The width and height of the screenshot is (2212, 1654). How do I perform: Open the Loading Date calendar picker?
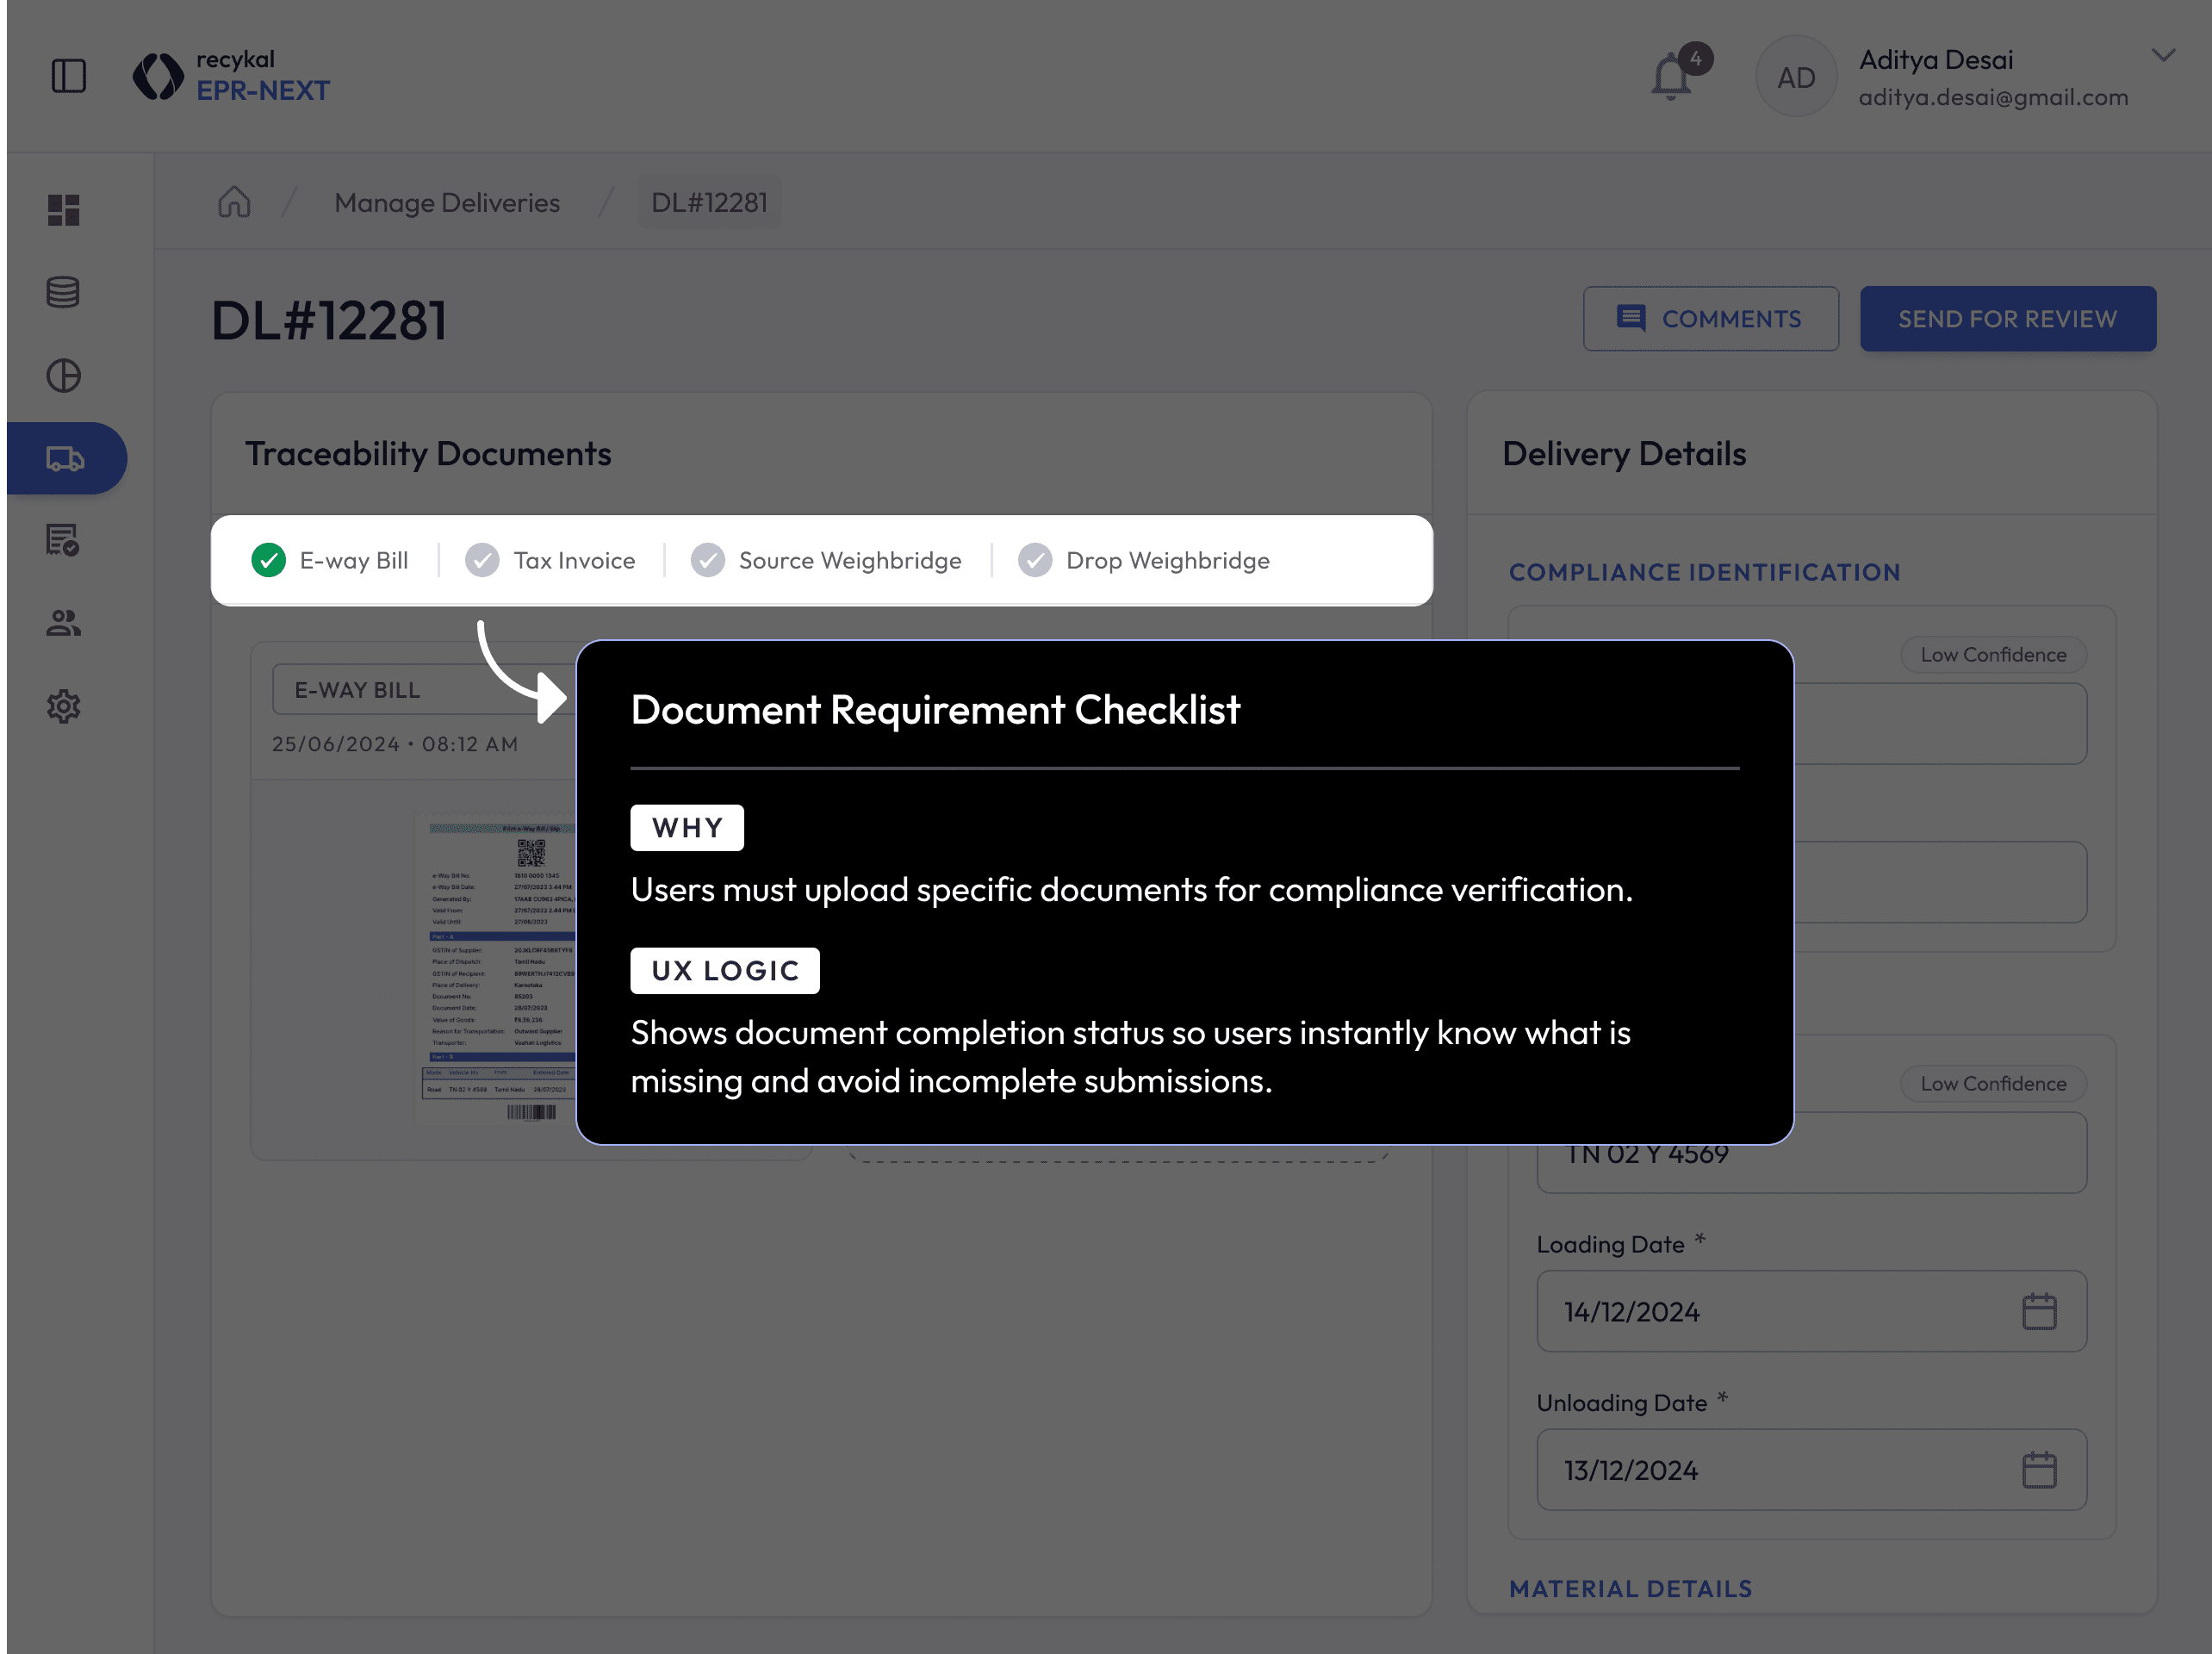point(2038,1312)
